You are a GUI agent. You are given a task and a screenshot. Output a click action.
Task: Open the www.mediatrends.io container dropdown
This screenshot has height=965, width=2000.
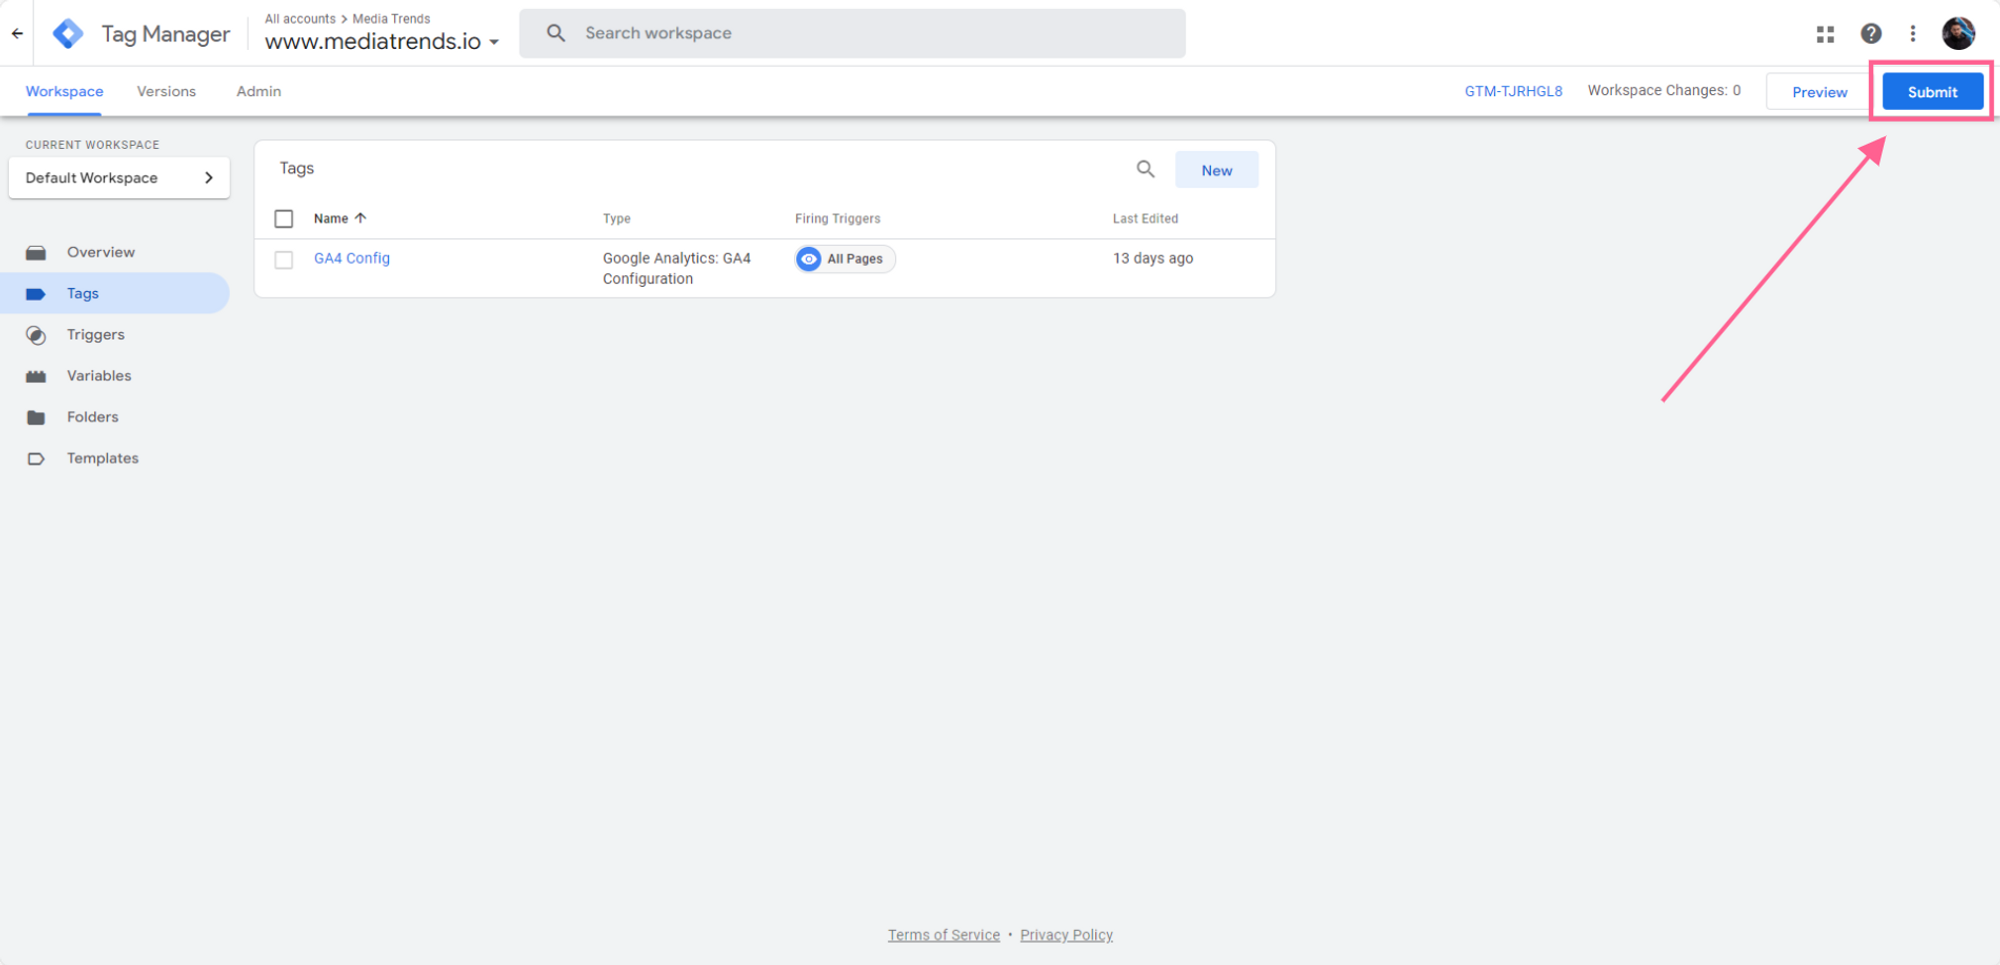[381, 41]
